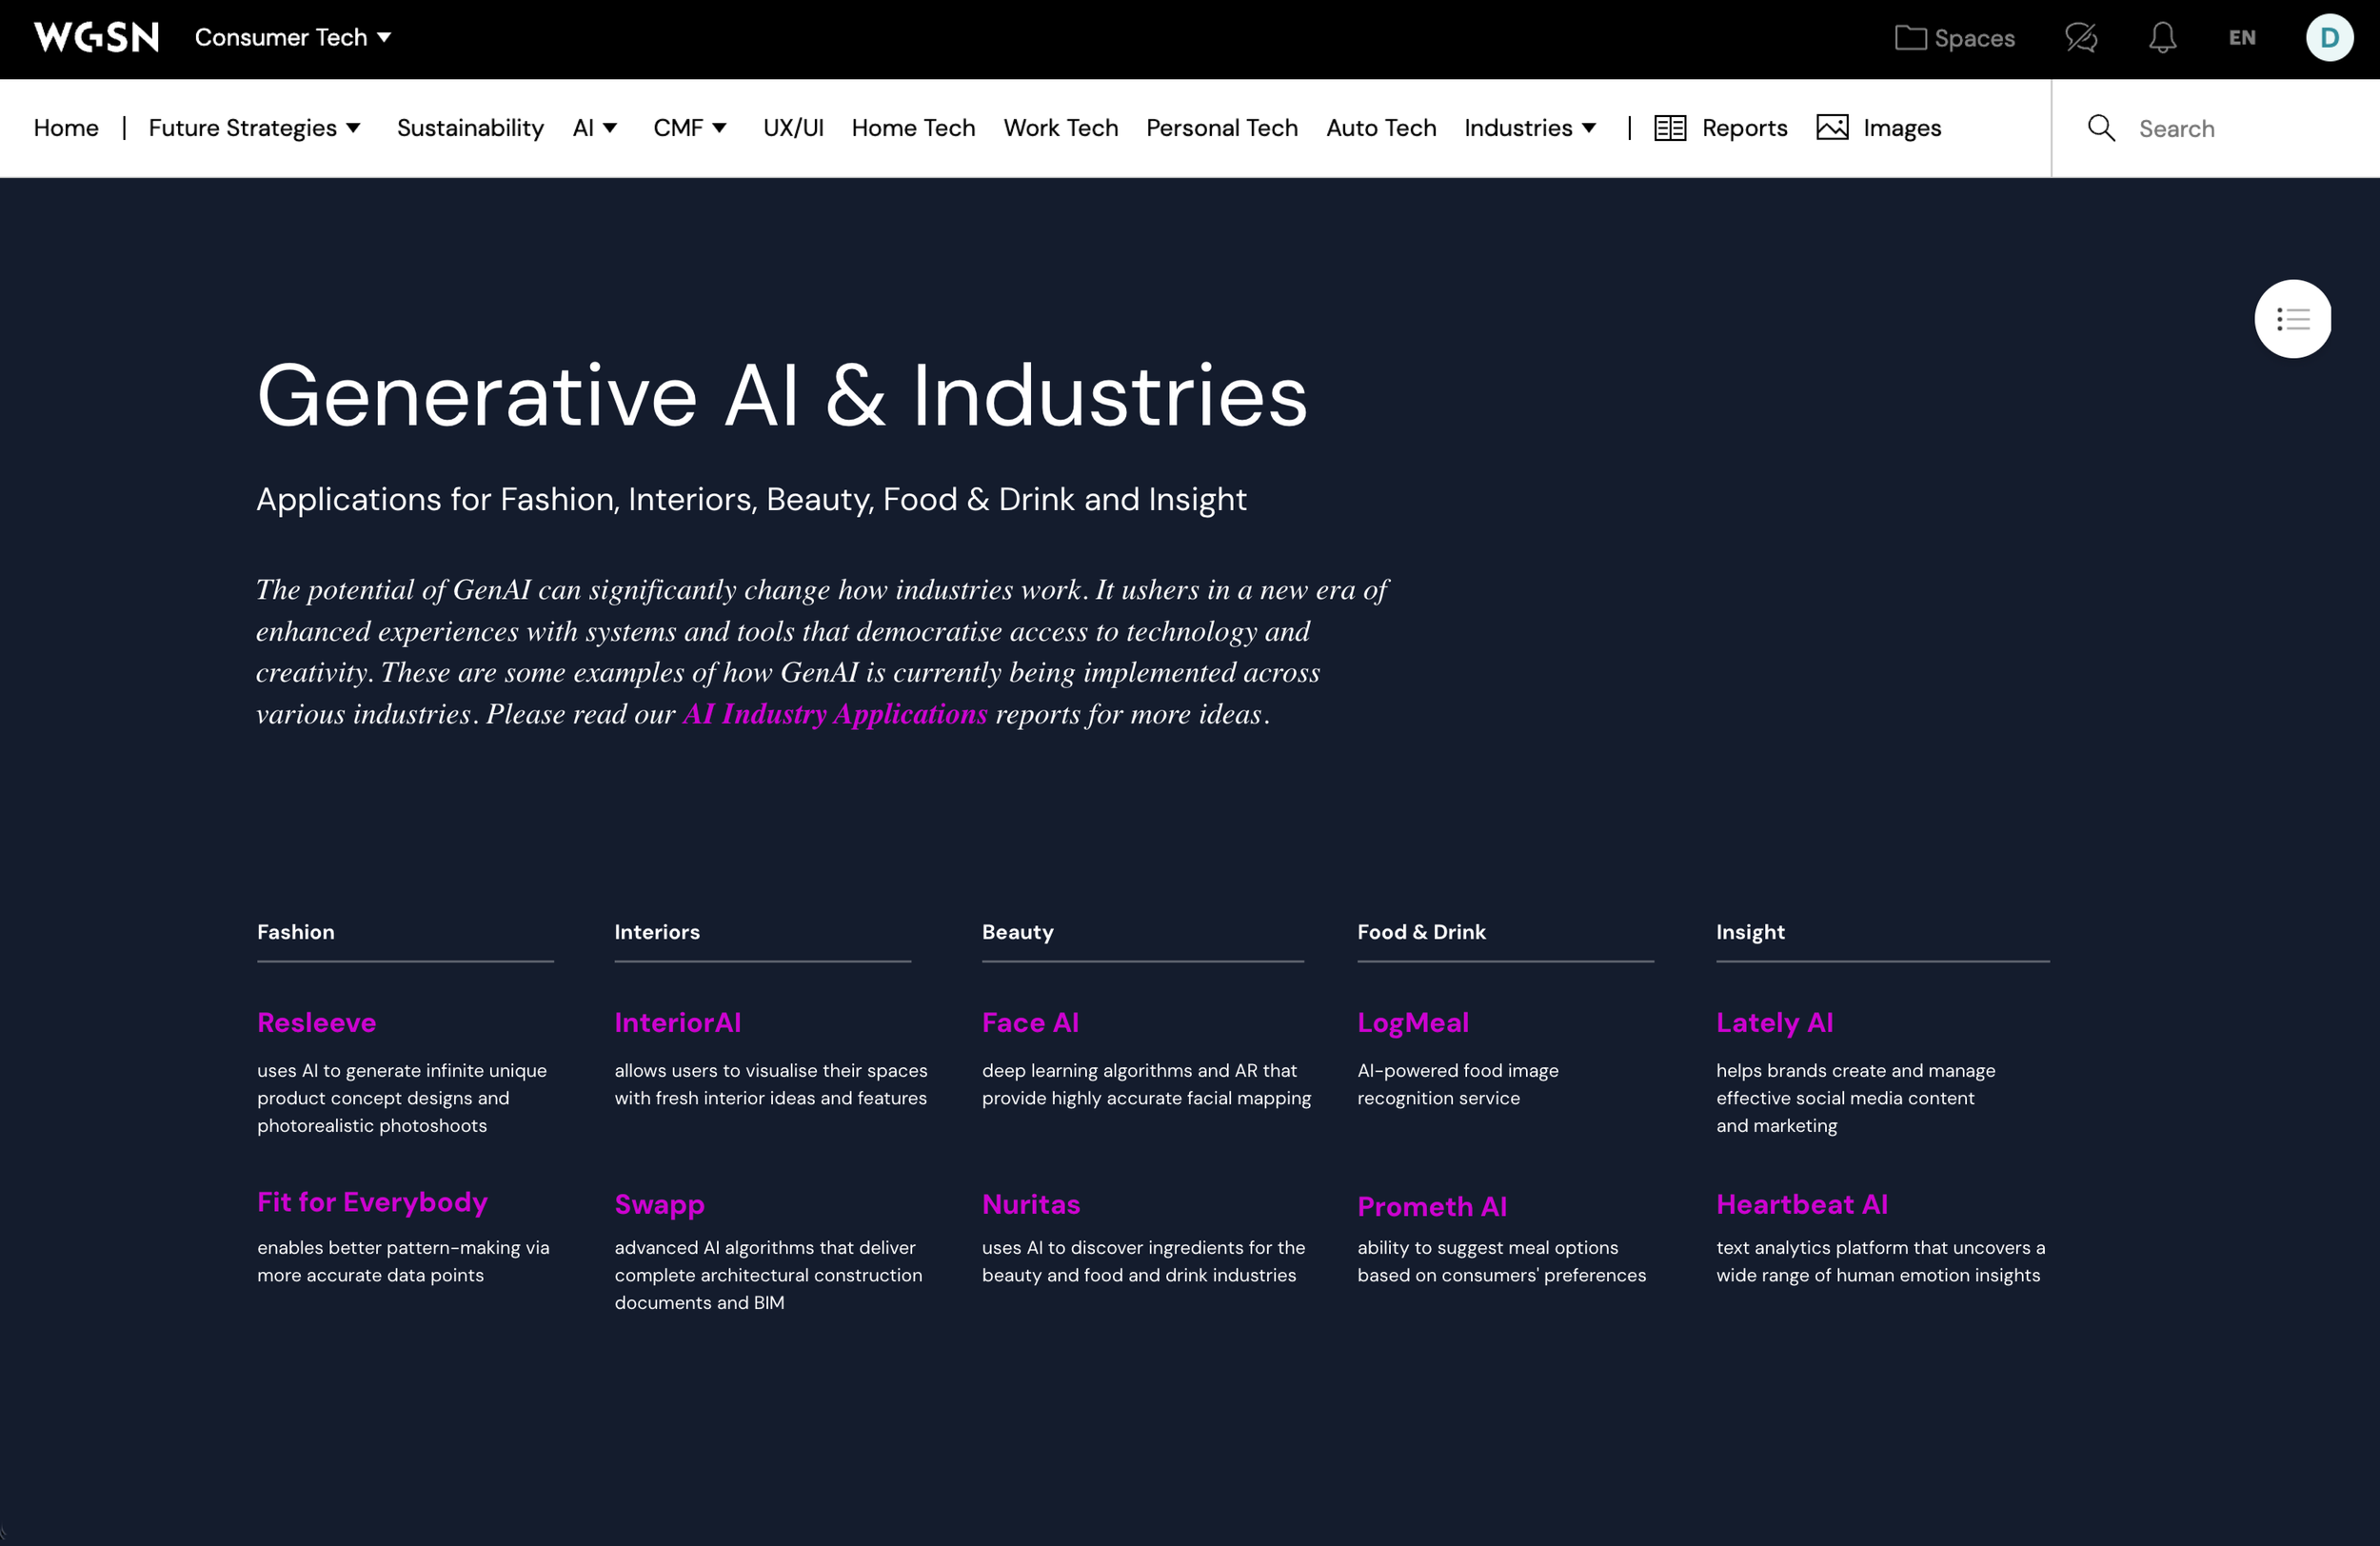Open the Resleeve link

(316, 1022)
